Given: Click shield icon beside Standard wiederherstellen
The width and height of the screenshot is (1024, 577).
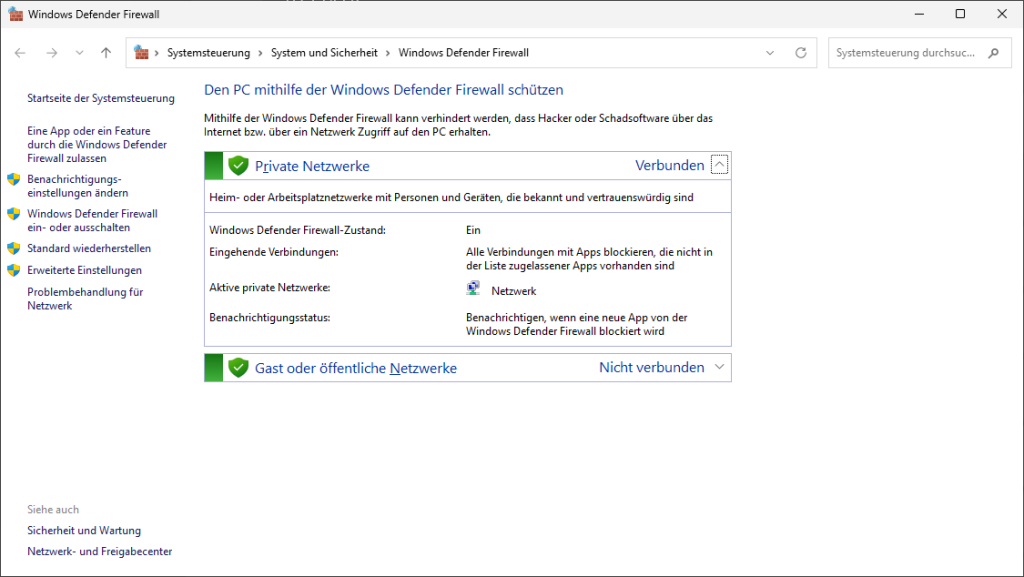Looking at the screenshot, I should point(14,249).
